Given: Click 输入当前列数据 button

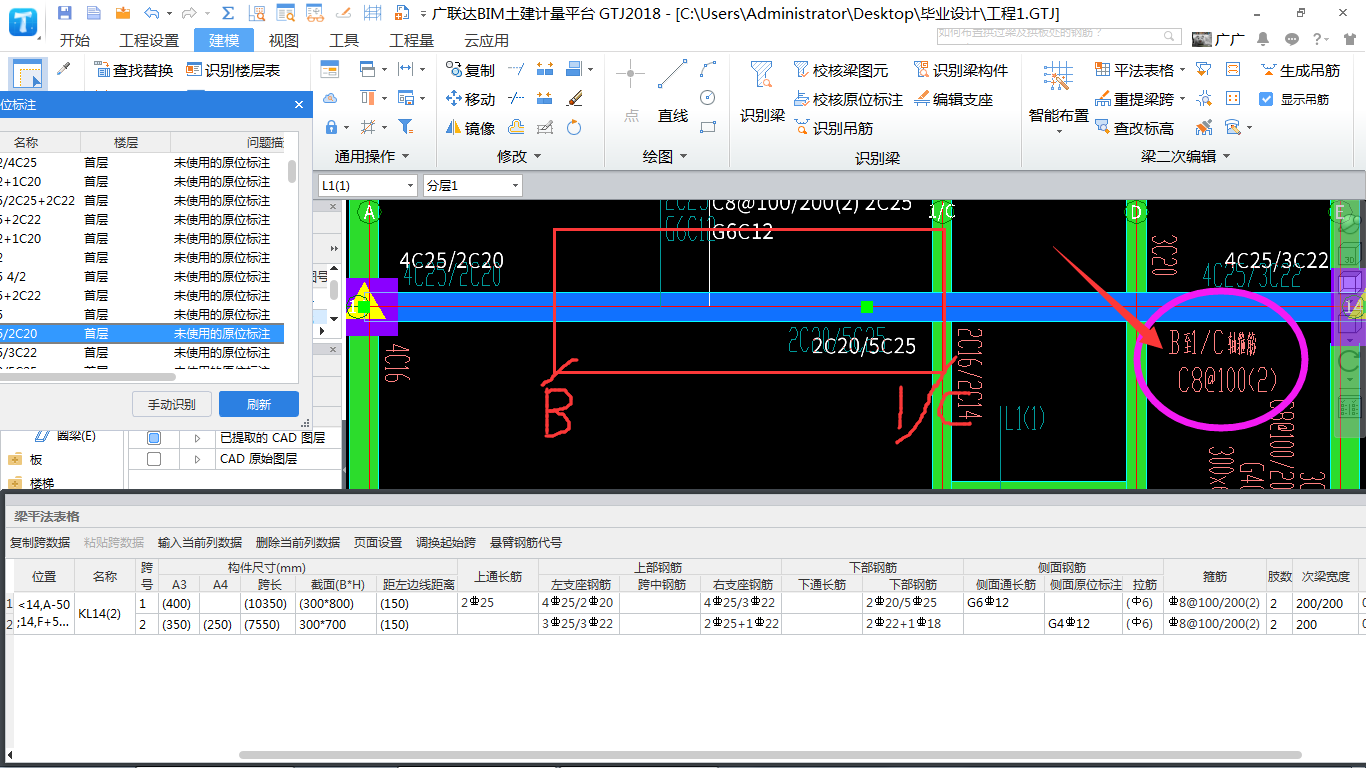Looking at the screenshot, I should click(x=200, y=543).
